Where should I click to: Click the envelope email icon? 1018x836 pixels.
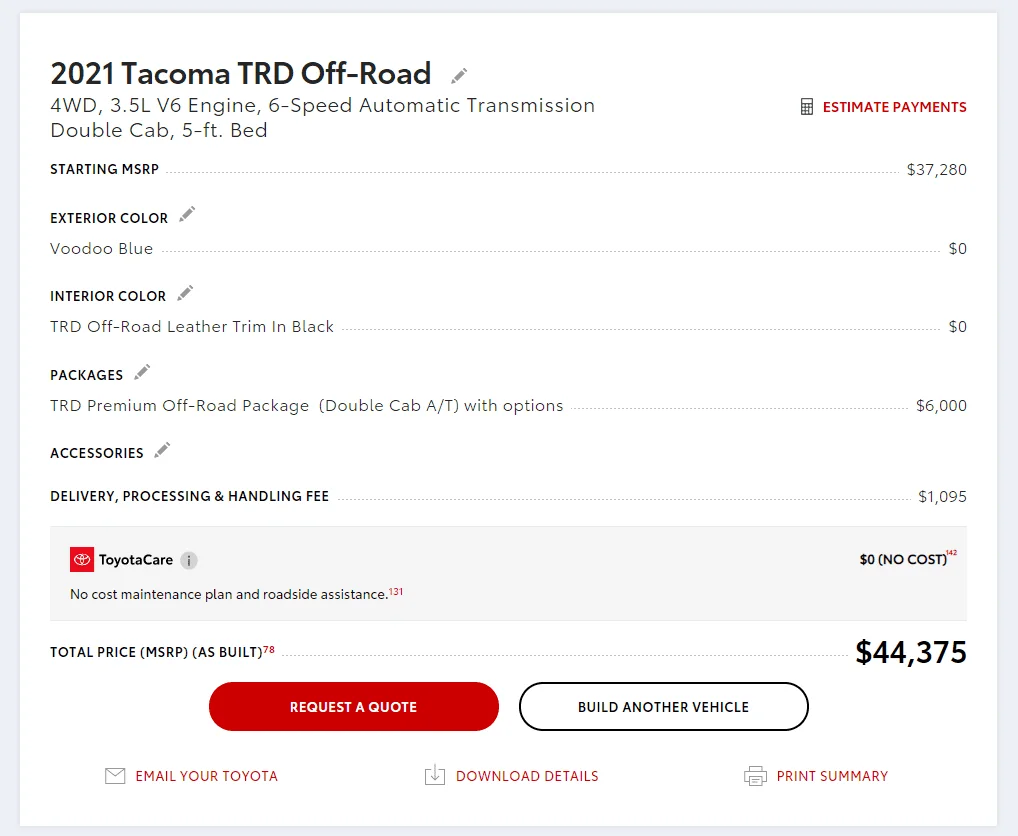115,776
